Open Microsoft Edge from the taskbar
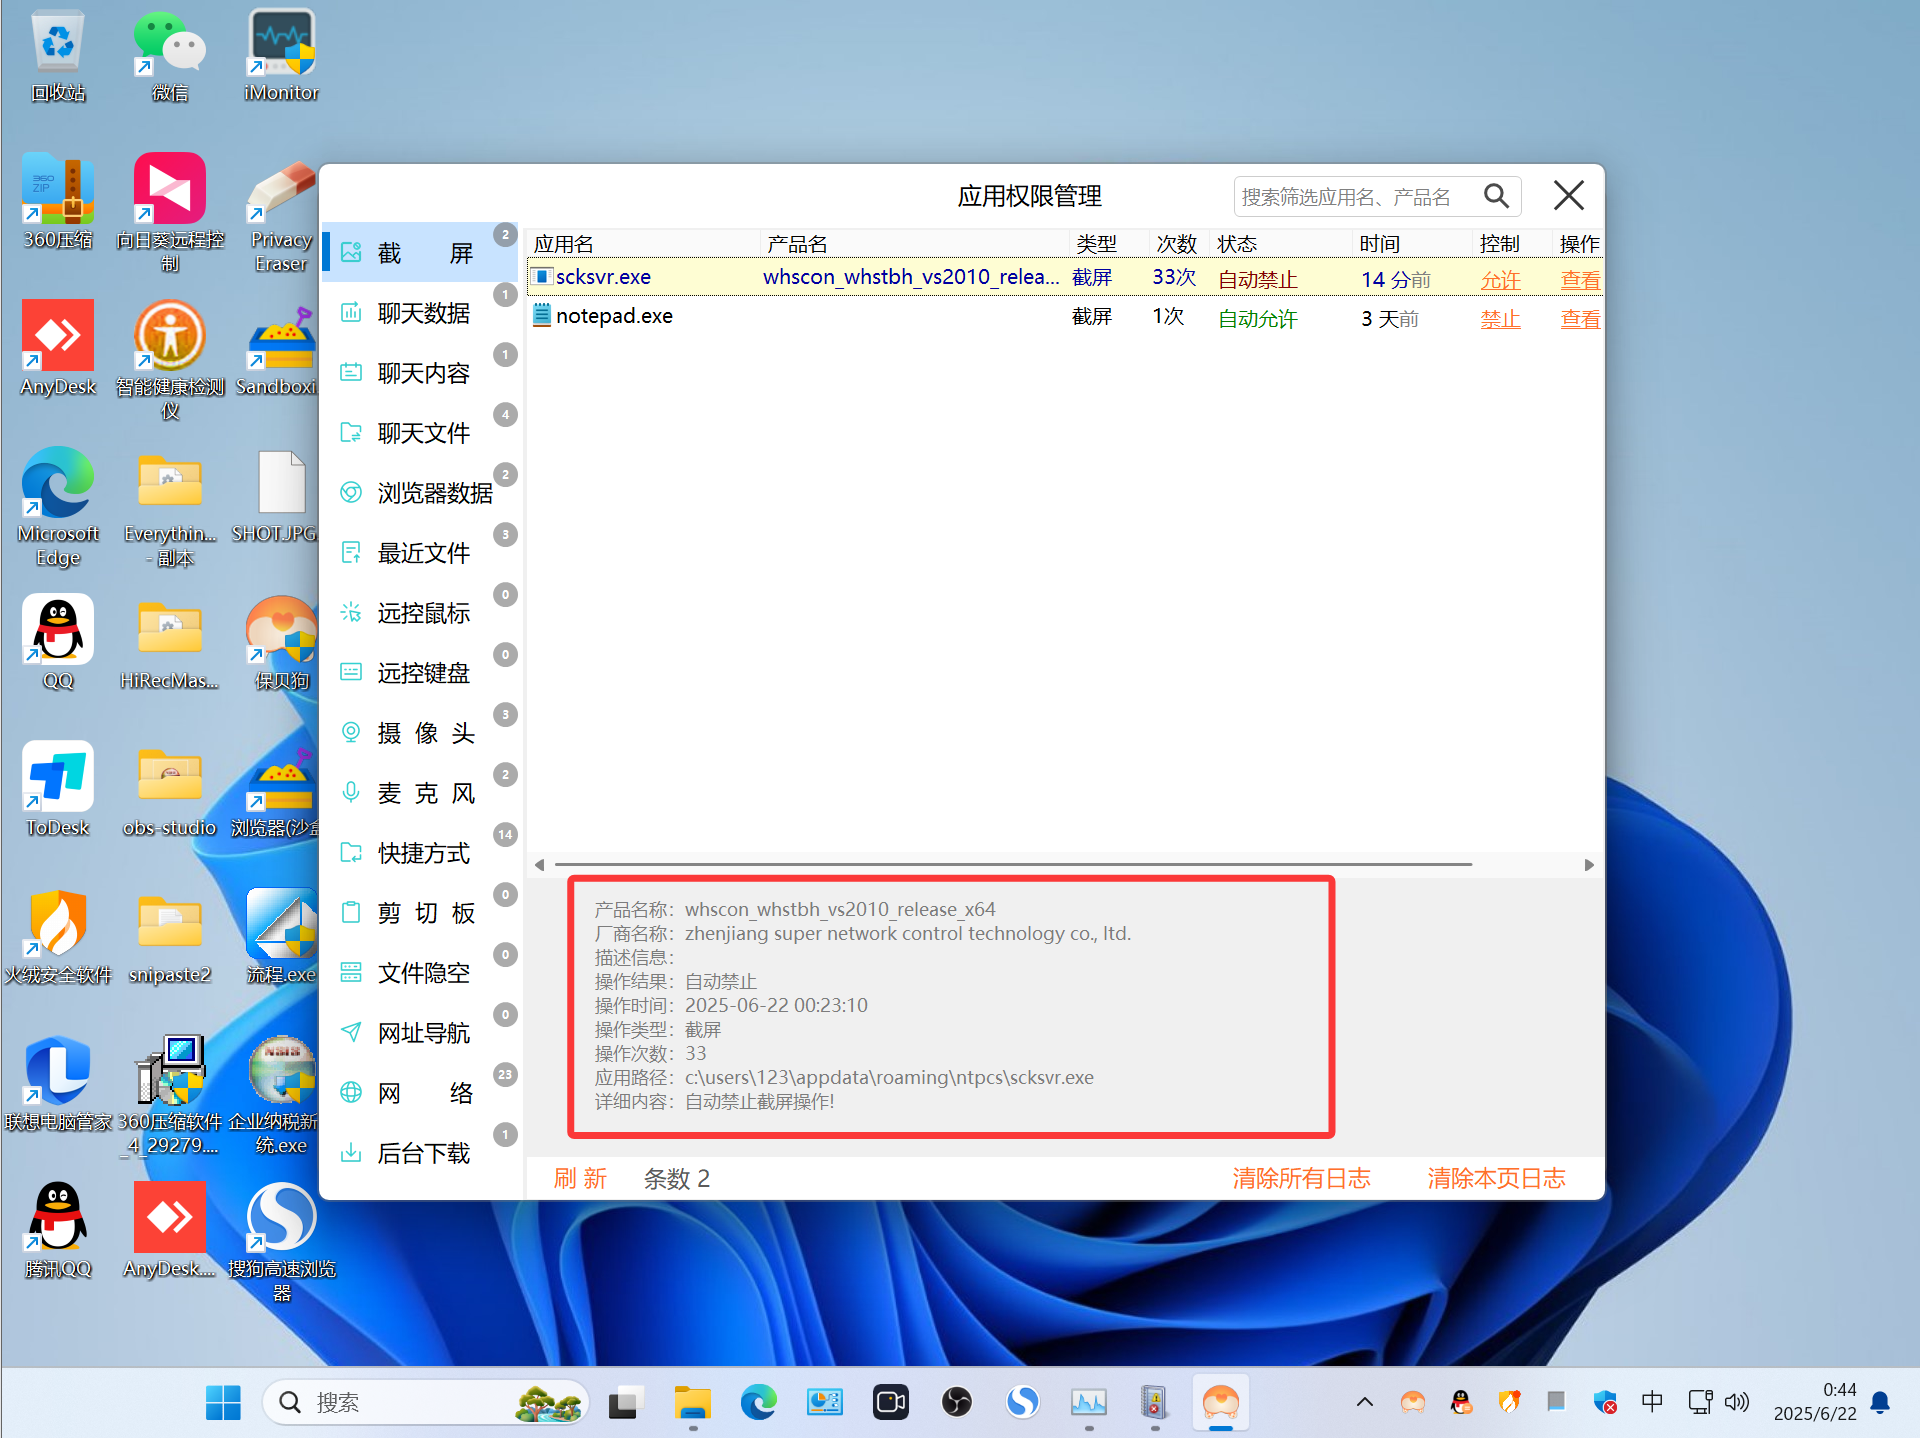The width and height of the screenshot is (1920, 1438). (758, 1402)
